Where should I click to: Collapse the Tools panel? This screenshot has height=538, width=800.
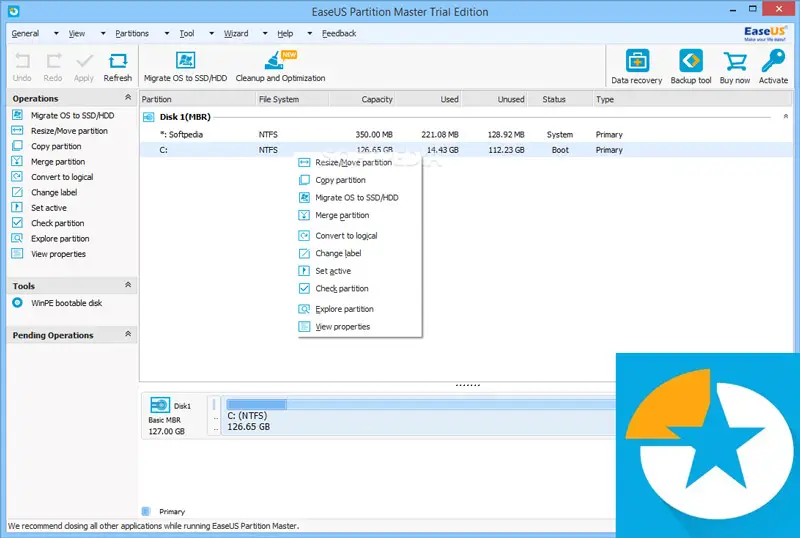(x=128, y=285)
